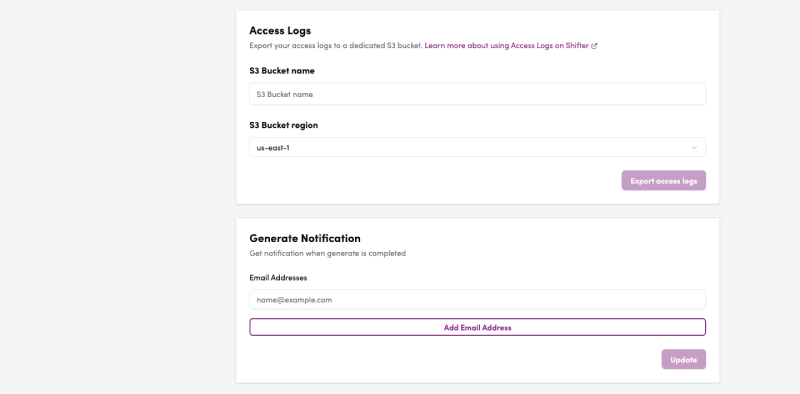Click the Generate Notification heading
The width and height of the screenshot is (800, 394).
305,238
